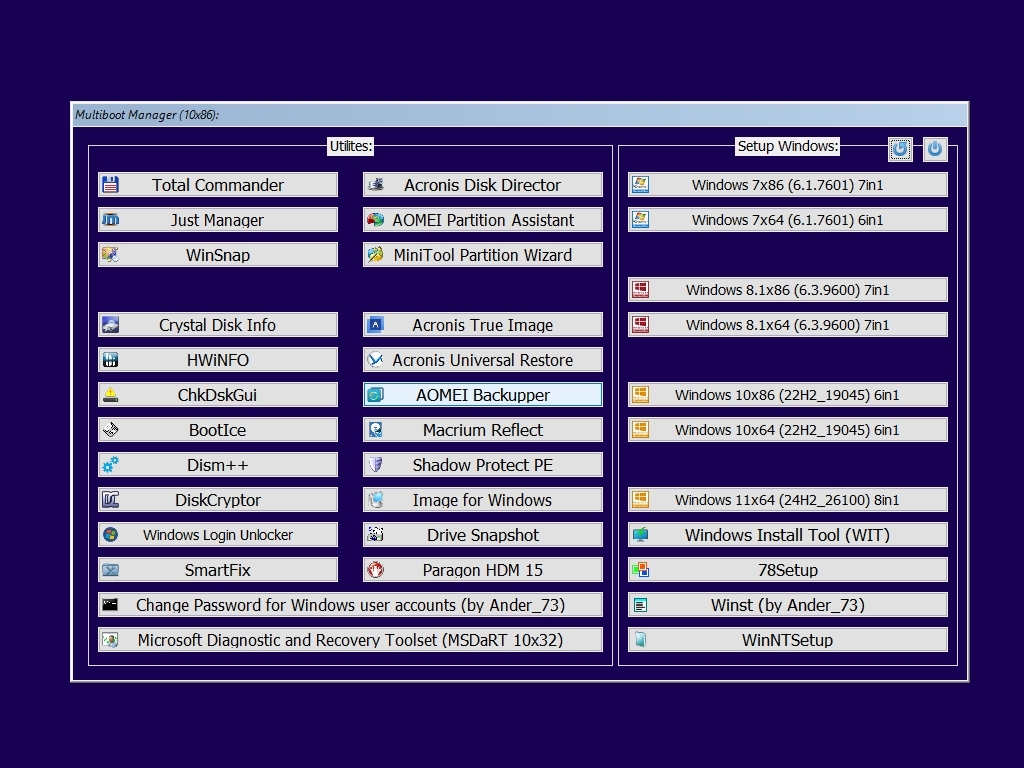Click the Image for Windows icon
The height and width of the screenshot is (768, 1024).
pos(376,500)
